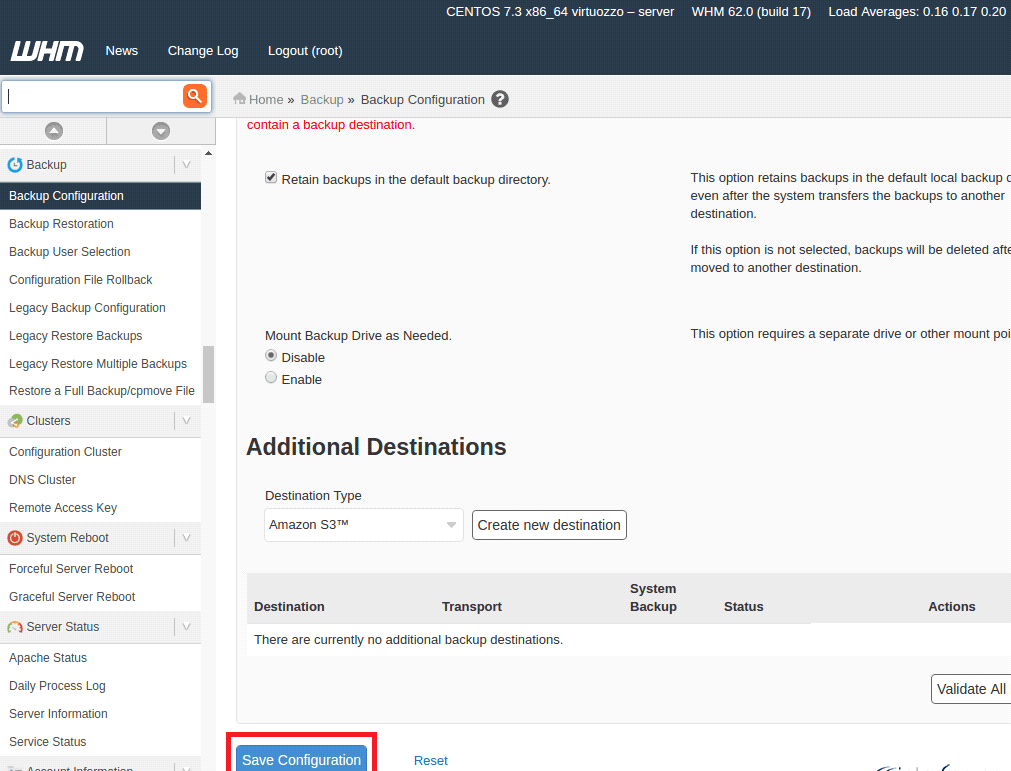Open Backup Restoration in the sidebar
Screen dimensions: 1011x771
[61, 224]
